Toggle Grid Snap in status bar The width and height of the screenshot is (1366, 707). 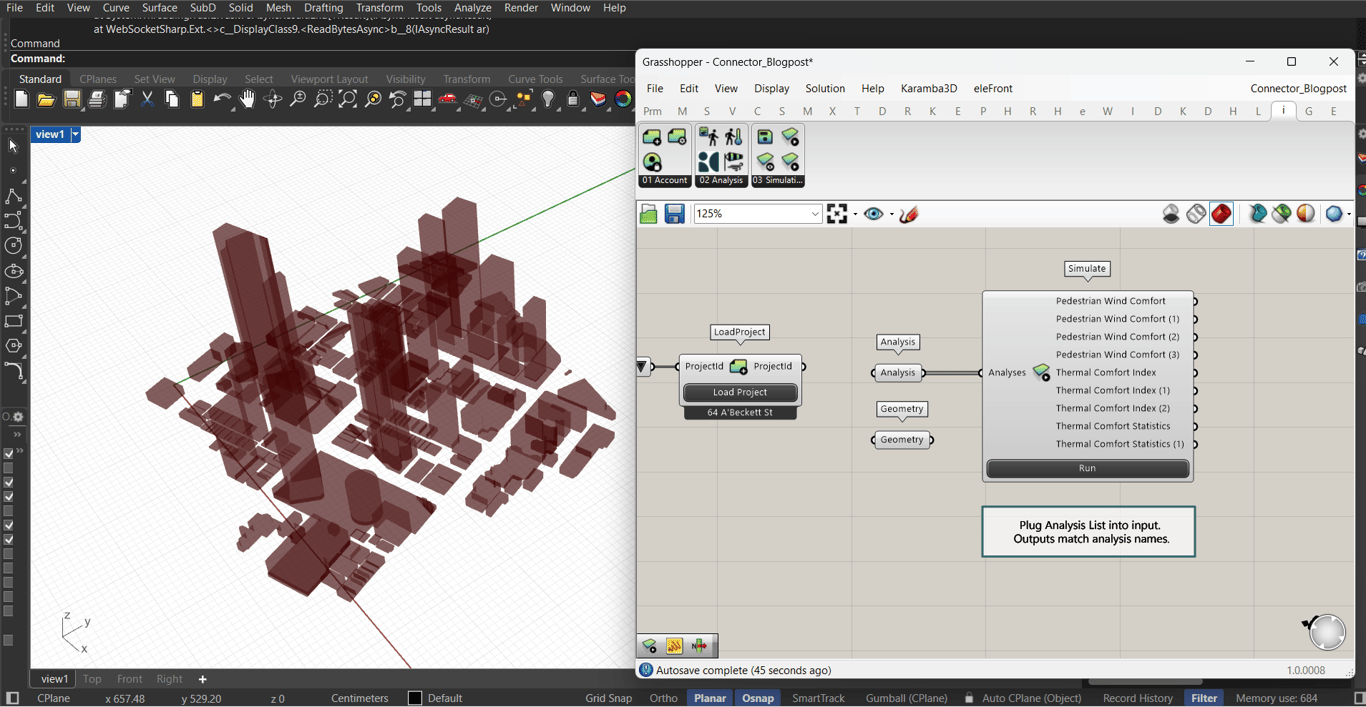click(x=608, y=698)
